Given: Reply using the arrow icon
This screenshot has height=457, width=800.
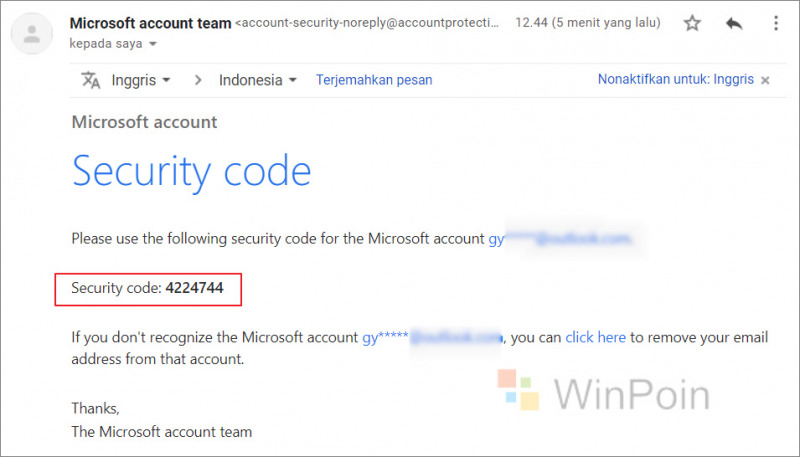Looking at the screenshot, I should coord(734,23).
